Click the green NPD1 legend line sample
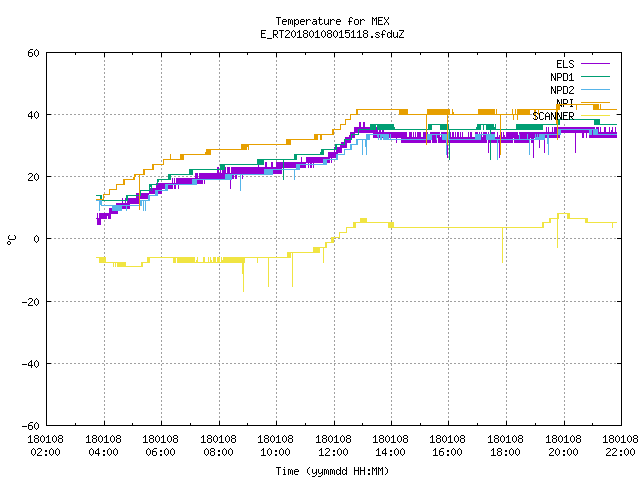640x480 pixels. (595, 76)
